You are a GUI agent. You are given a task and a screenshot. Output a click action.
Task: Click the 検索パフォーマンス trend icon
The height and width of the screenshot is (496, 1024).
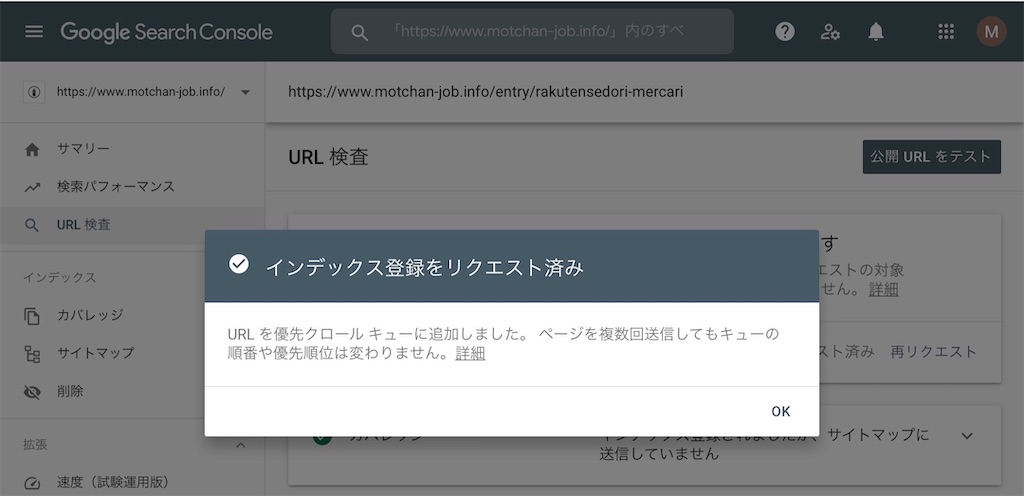pos(32,187)
